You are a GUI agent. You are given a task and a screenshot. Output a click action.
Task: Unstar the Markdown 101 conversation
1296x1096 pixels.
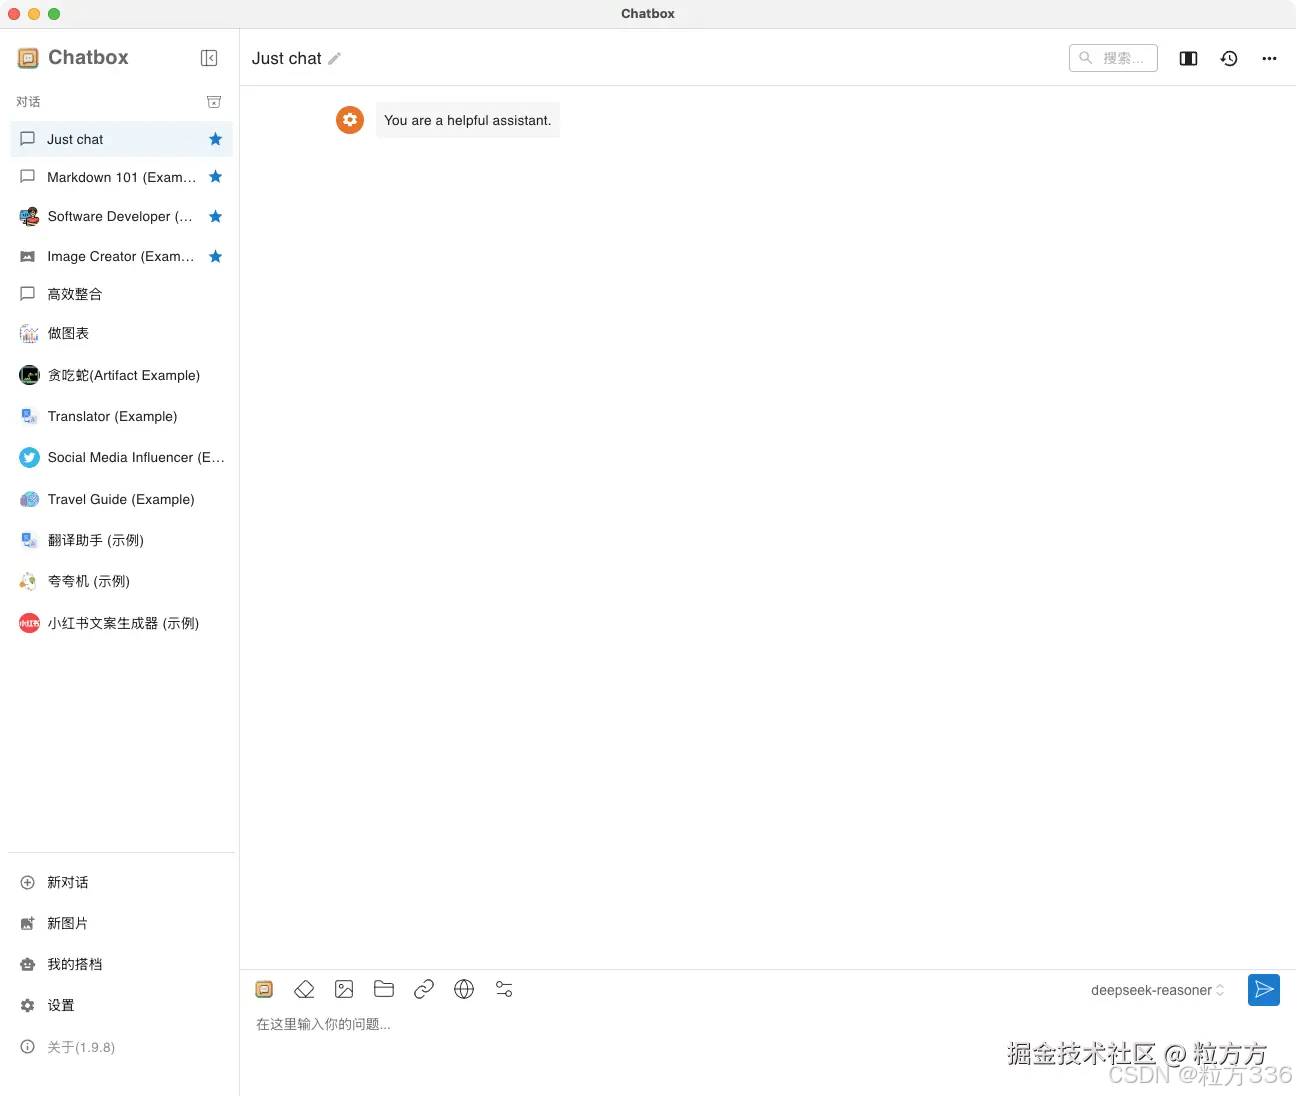tap(216, 177)
